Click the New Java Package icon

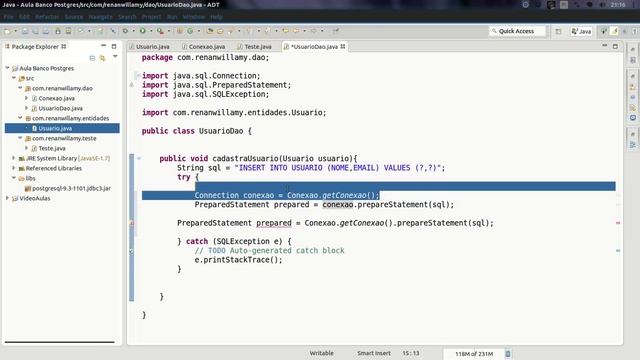180,31
